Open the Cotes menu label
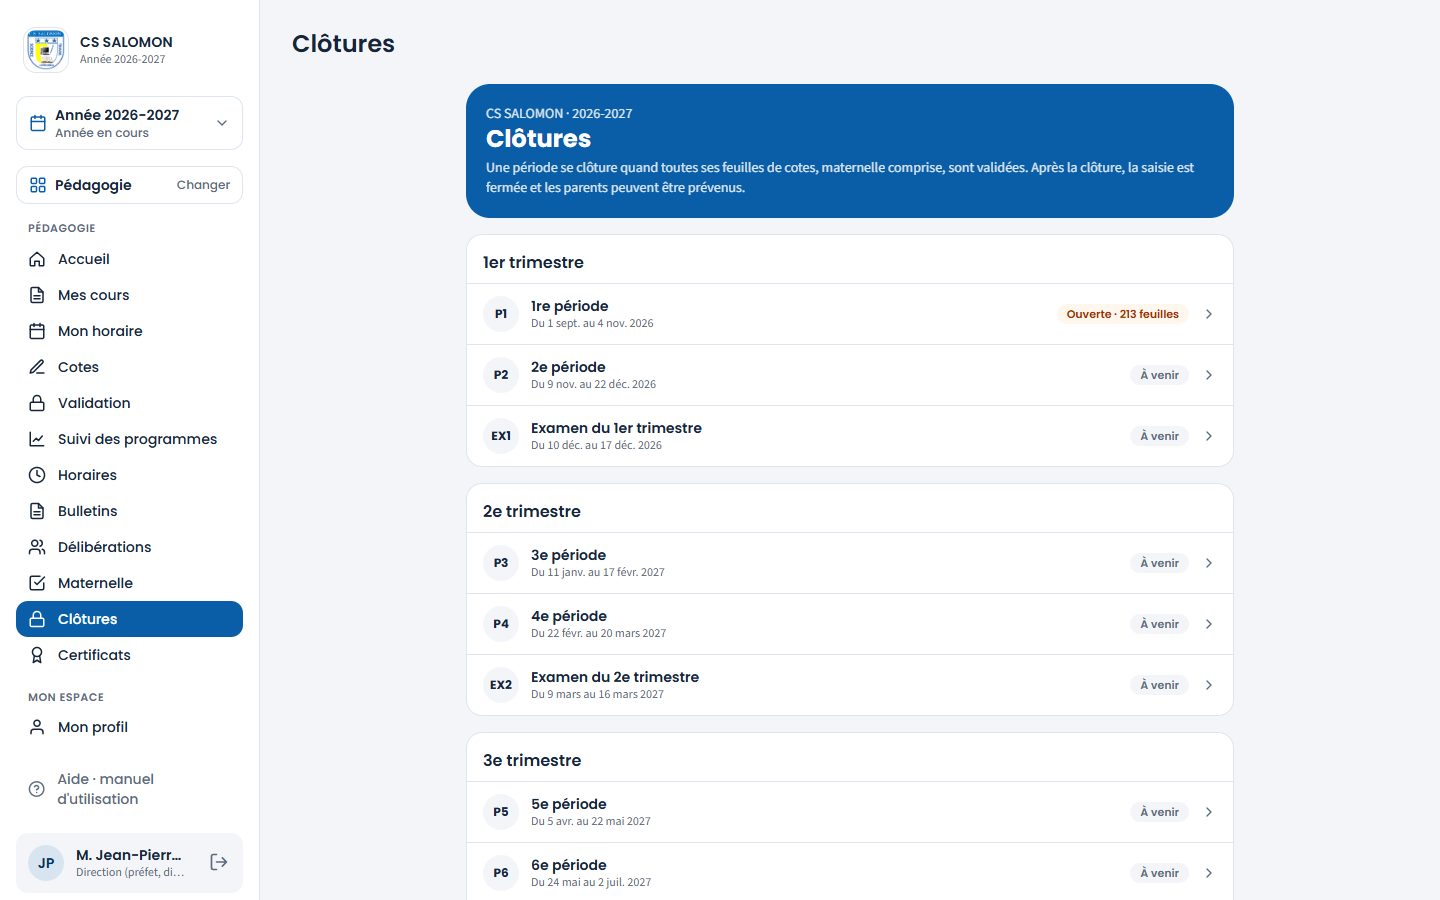 [78, 367]
